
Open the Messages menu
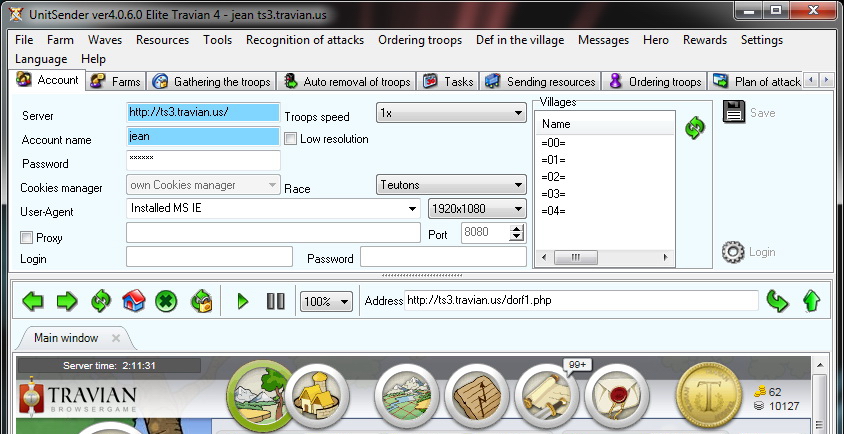click(x=603, y=40)
